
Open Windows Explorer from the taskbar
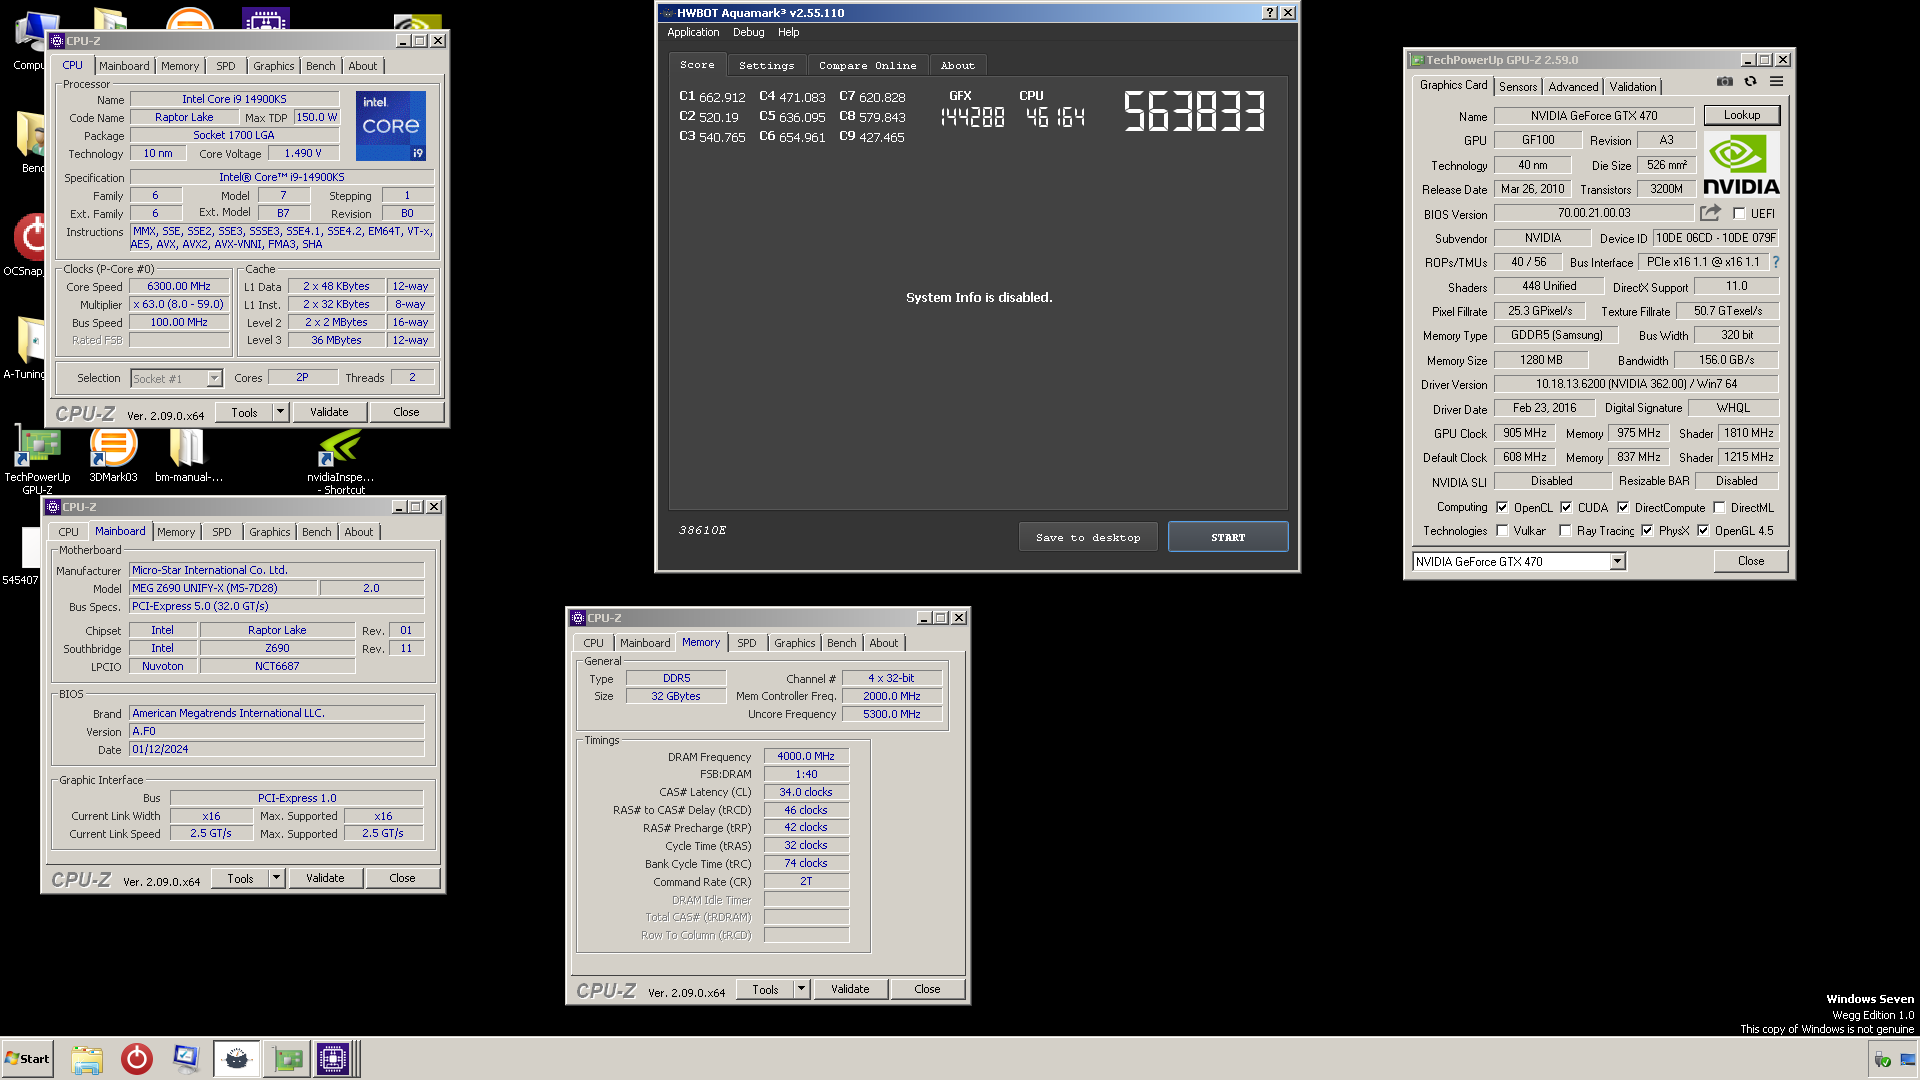click(87, 1059)
